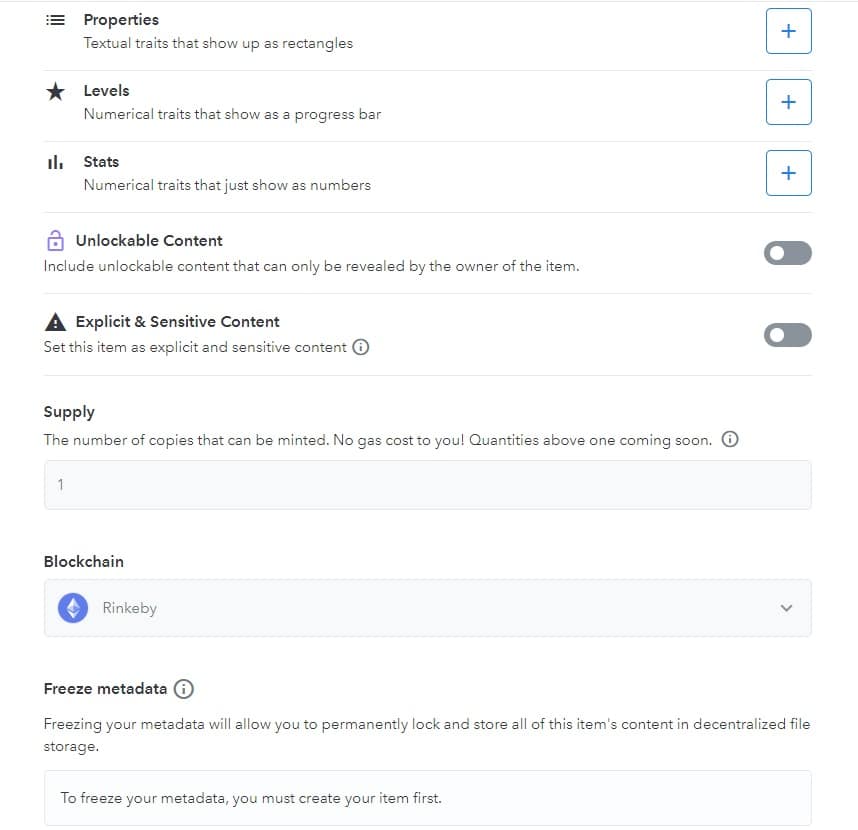
Task: Enable the Unlockable Content toggle
Action: click(788, 254)
